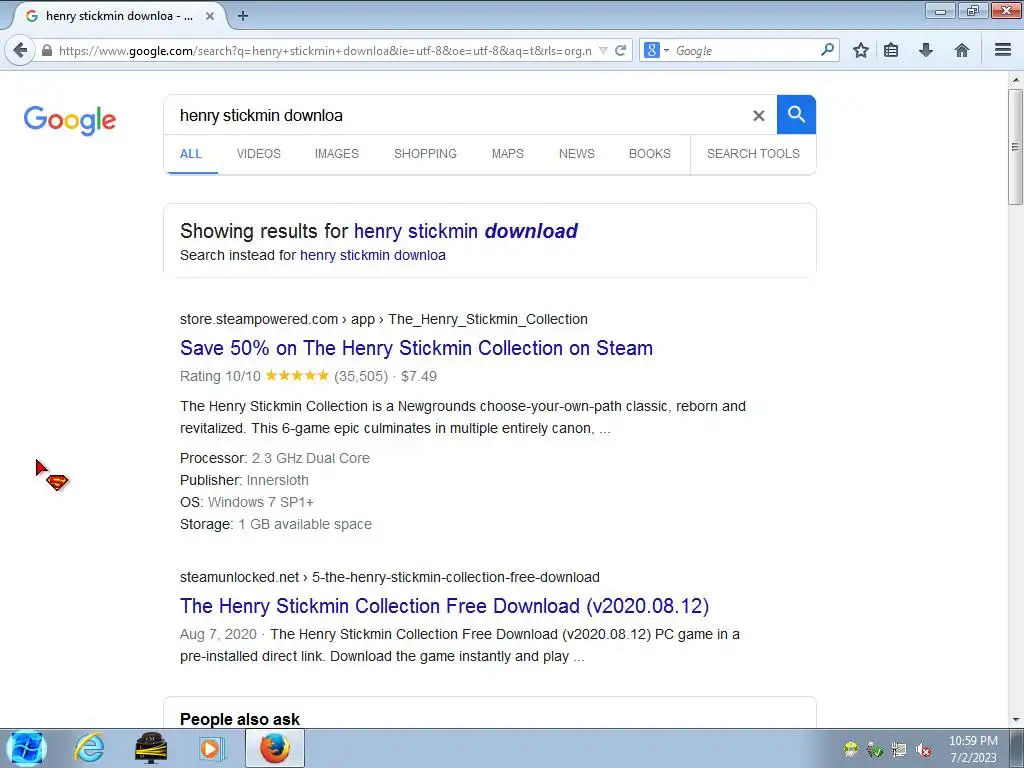Click the People also ask heading
1024x768 pixels.
coord(240,719)
